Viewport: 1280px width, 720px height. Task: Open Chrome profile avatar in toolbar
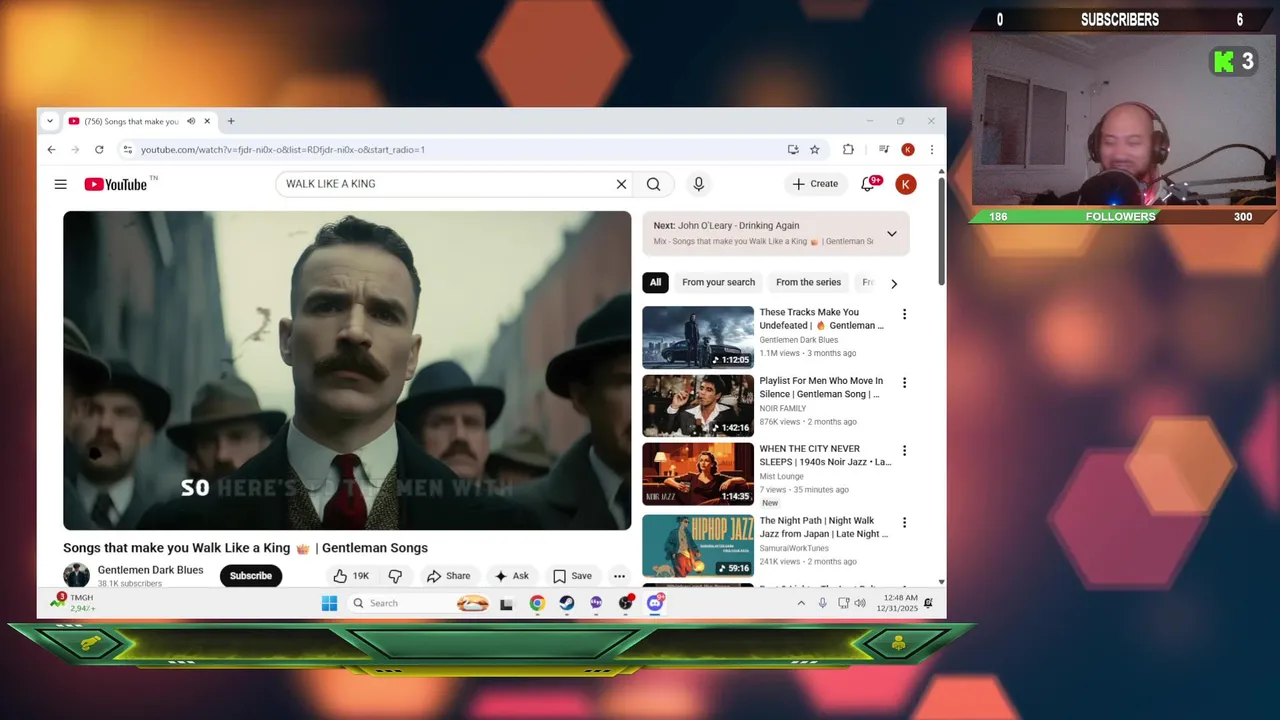(908, 150)
